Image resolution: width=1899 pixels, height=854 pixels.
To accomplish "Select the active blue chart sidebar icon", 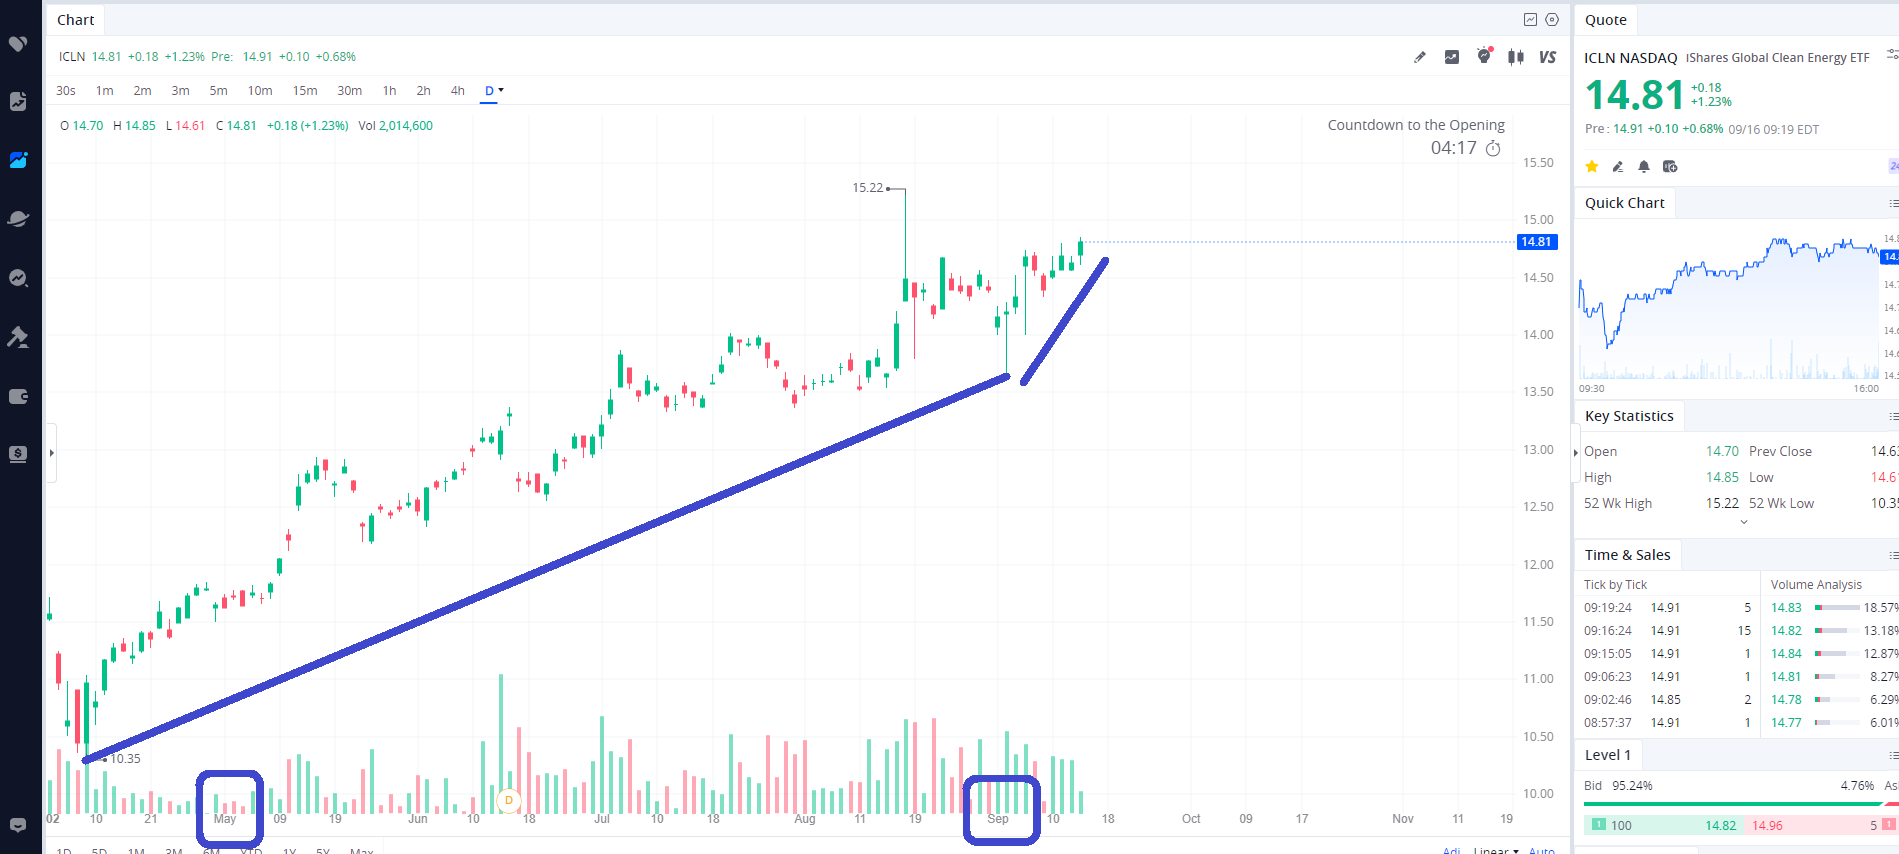I will (x=18, y=160).
